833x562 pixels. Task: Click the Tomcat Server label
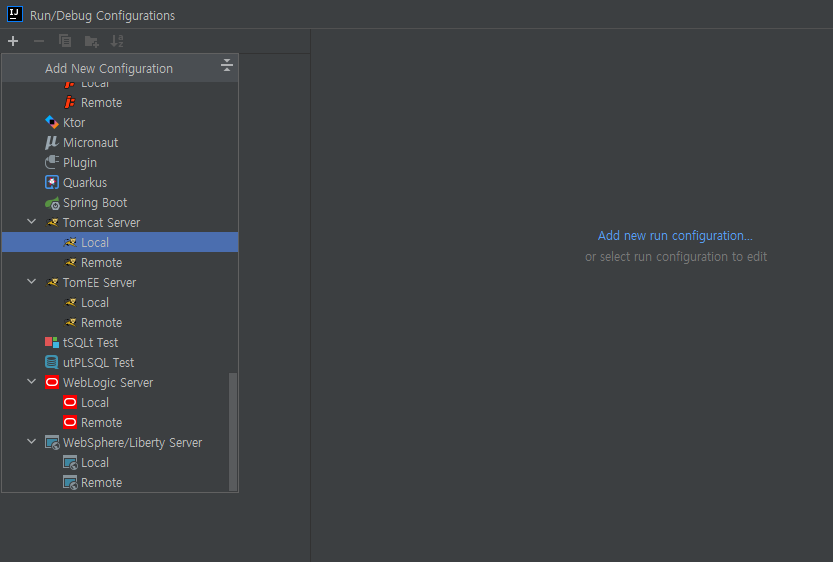tap(101, 223)
